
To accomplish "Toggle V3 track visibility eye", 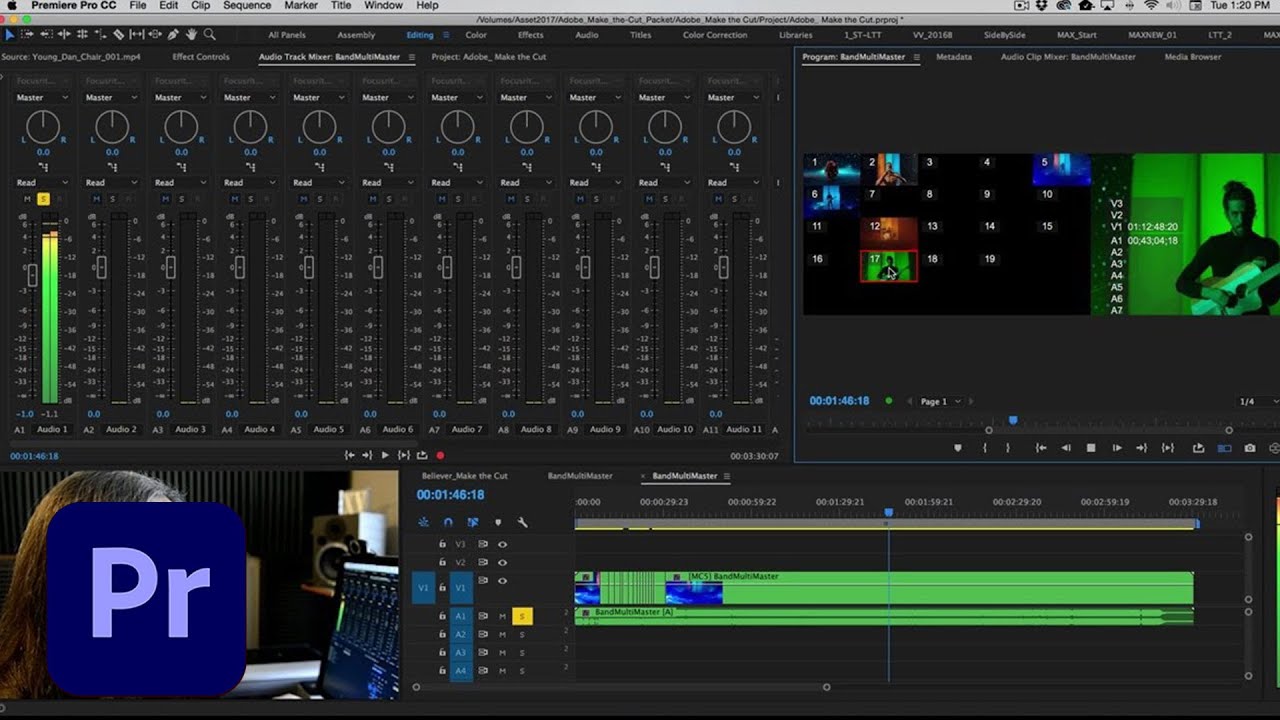I will pyautogui.click(x=502, y=544).
